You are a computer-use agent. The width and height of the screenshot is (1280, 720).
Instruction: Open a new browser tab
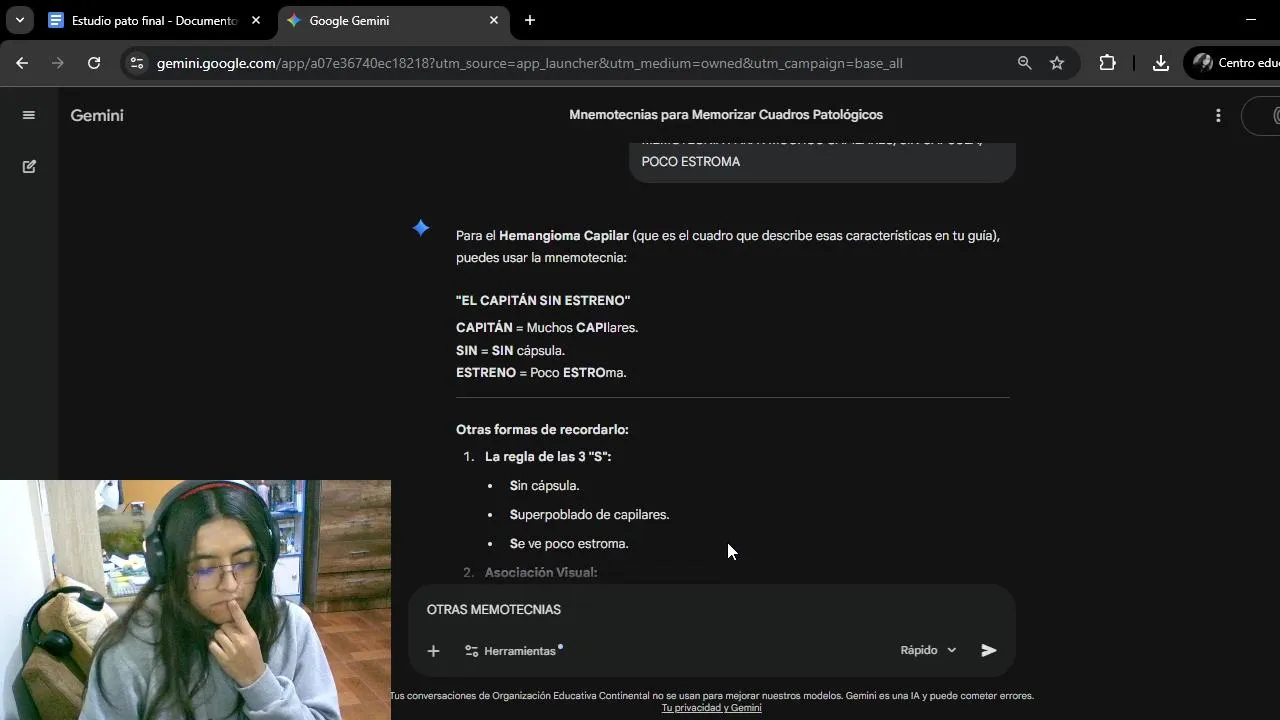coord(530,20)
